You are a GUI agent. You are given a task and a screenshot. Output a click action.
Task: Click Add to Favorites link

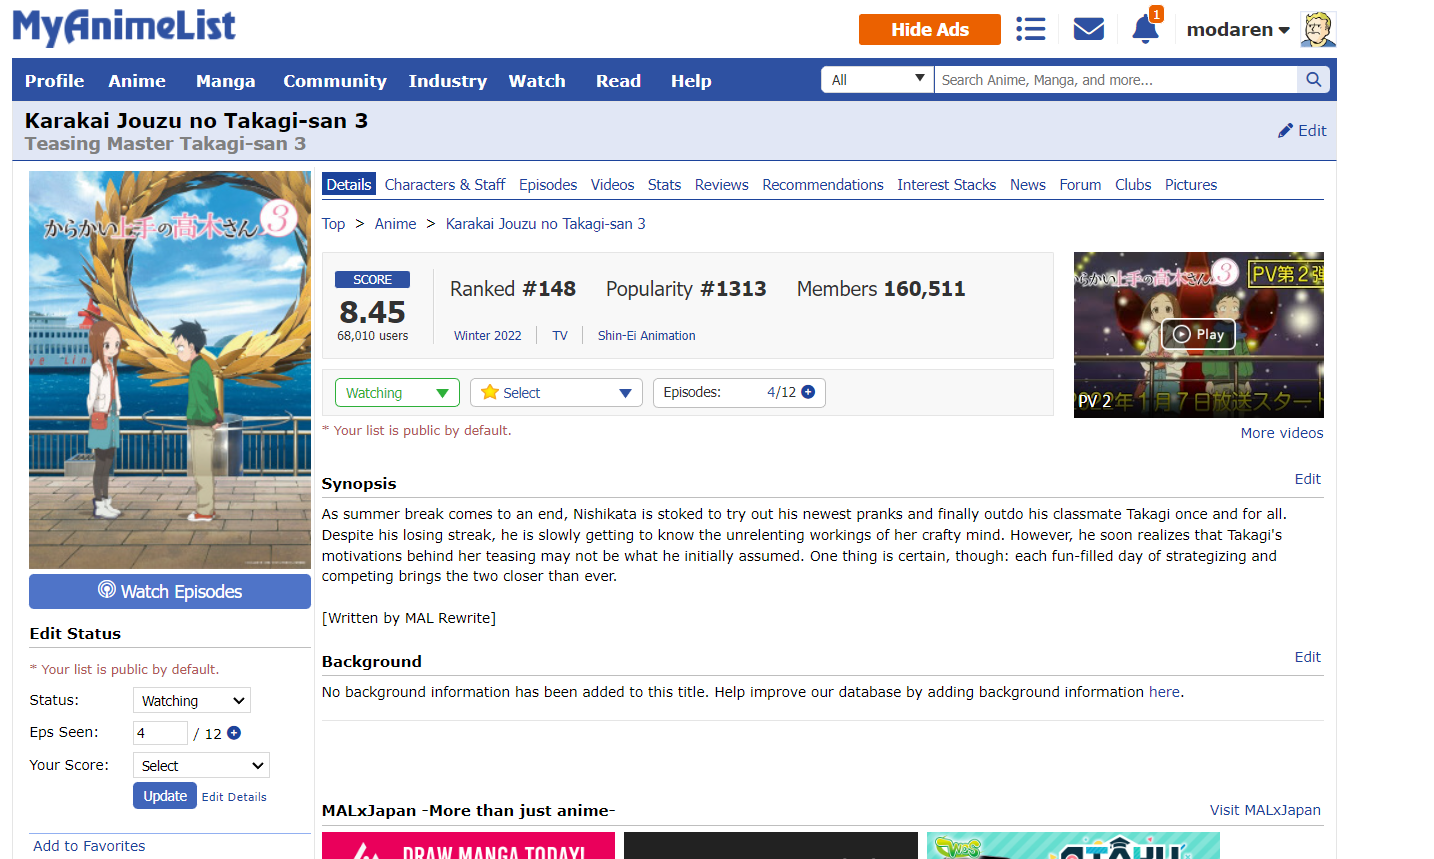(89, 846)
